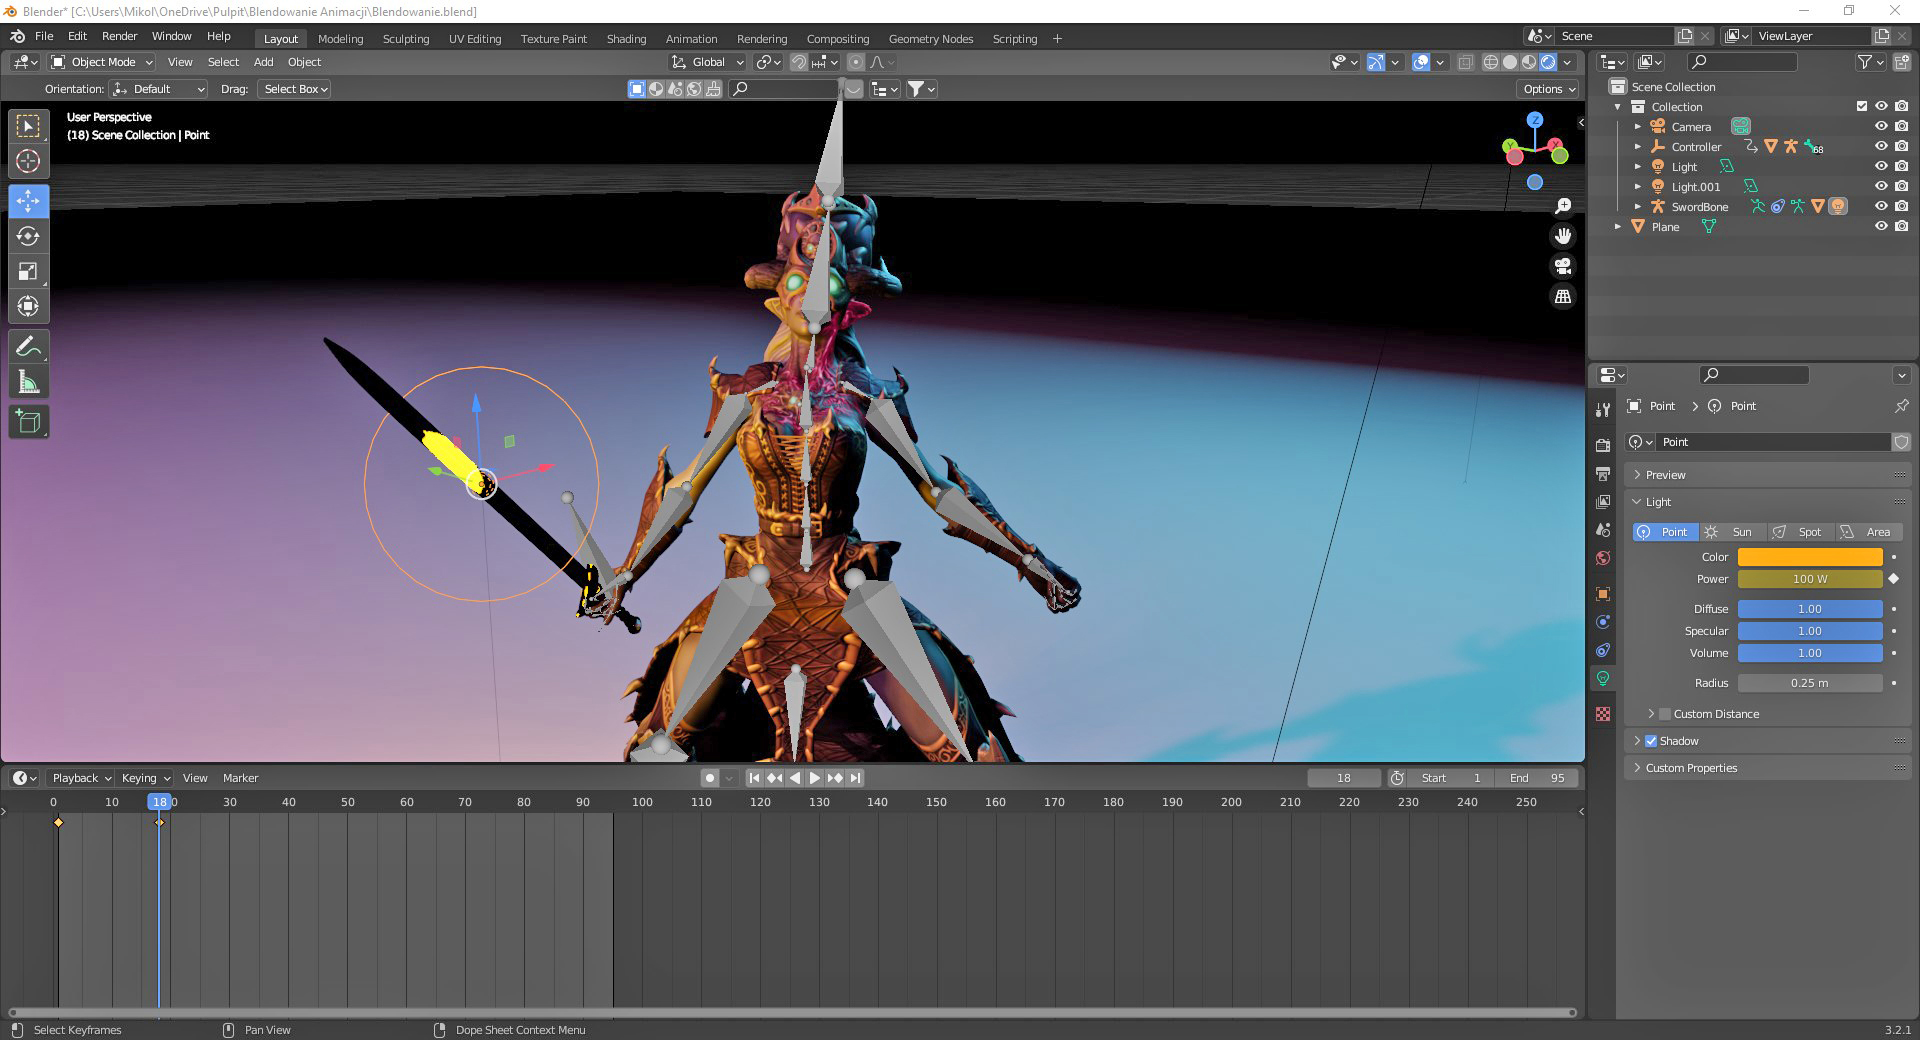Image resolution: width=1920 pixels, height=1040 pixels.
Task: Play the animation in timeline
Action: (x=815, y=778)
